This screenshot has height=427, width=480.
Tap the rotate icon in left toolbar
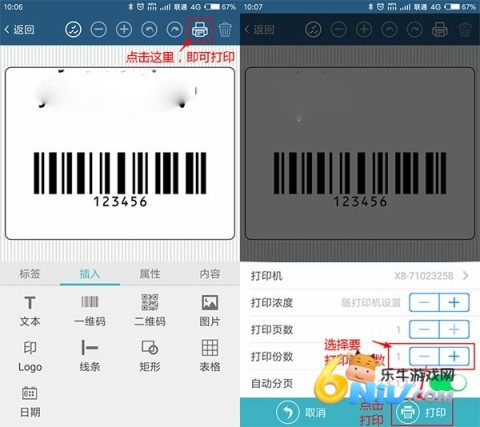coord(73,30)
